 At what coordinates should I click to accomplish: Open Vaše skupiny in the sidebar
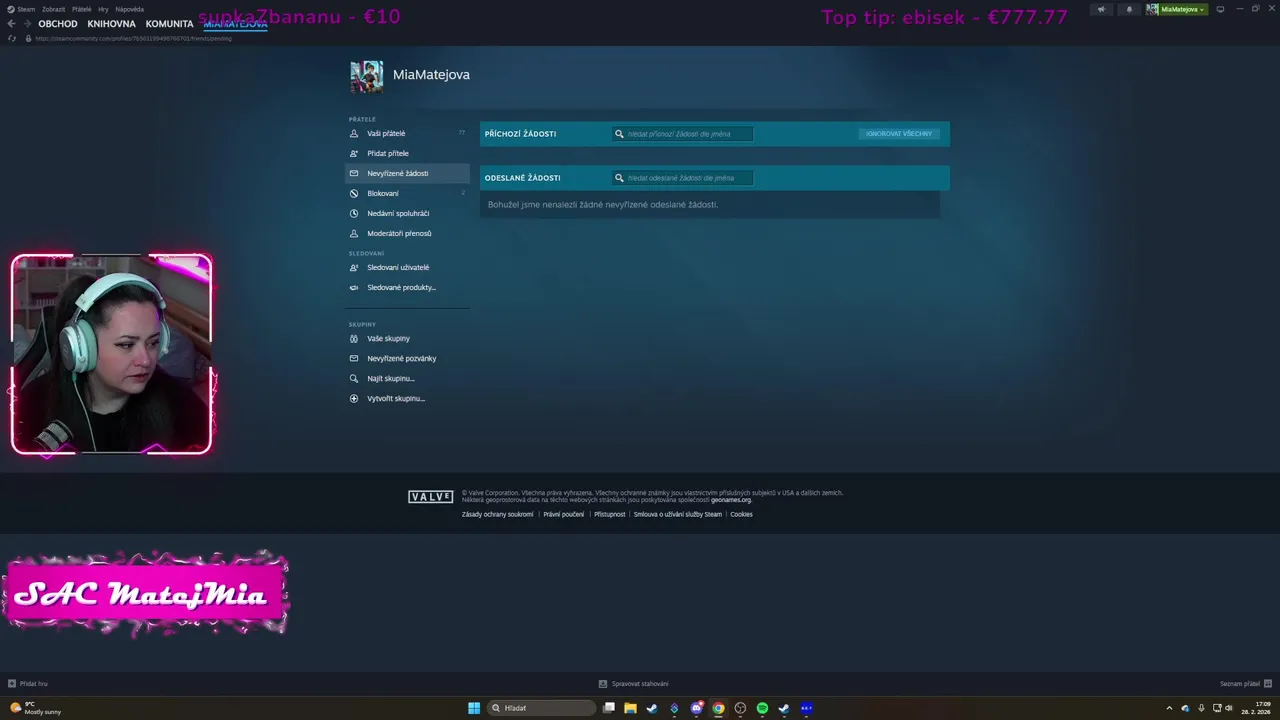(408, 338)
